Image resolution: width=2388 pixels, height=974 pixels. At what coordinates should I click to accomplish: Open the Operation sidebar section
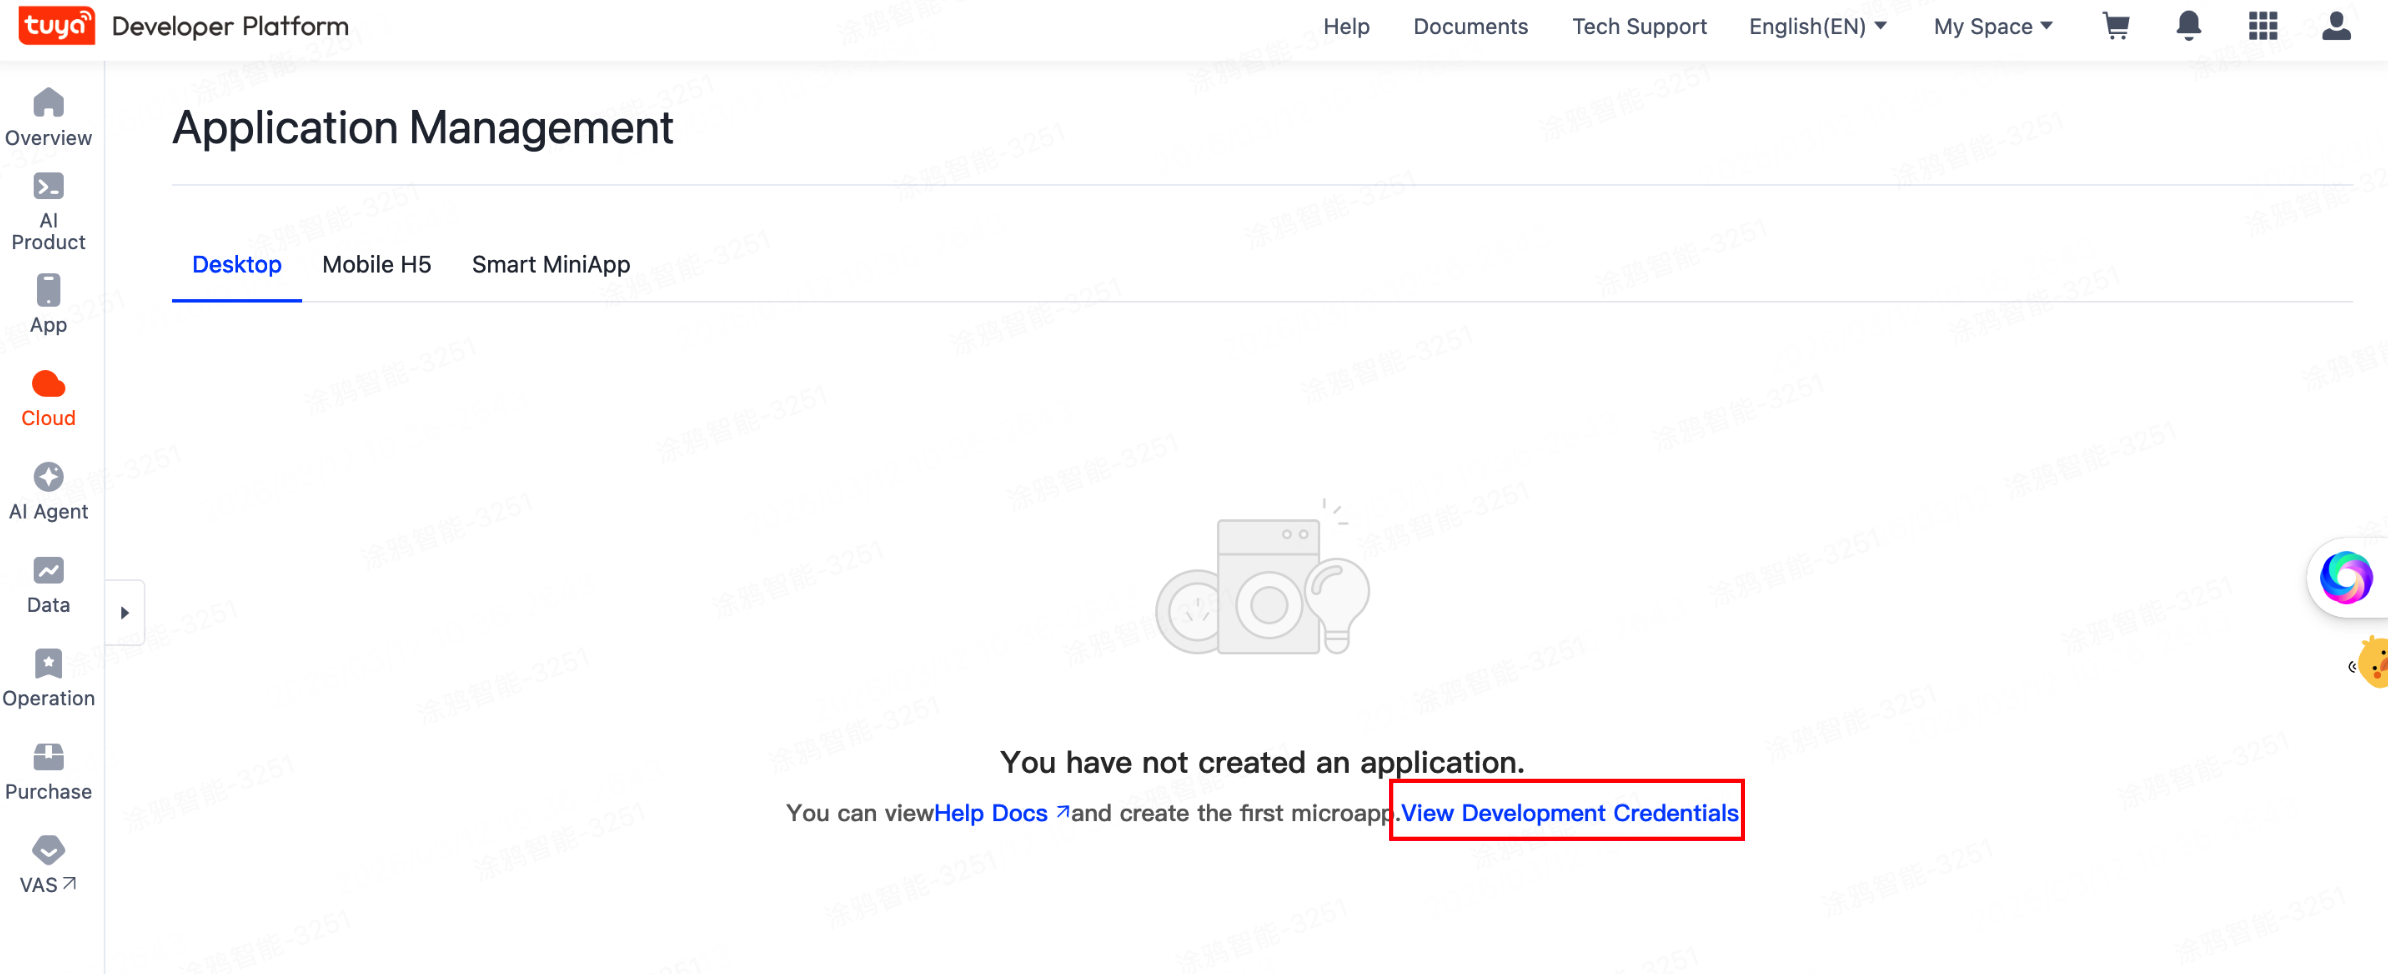pyautogui.click(x=48, y=678)
